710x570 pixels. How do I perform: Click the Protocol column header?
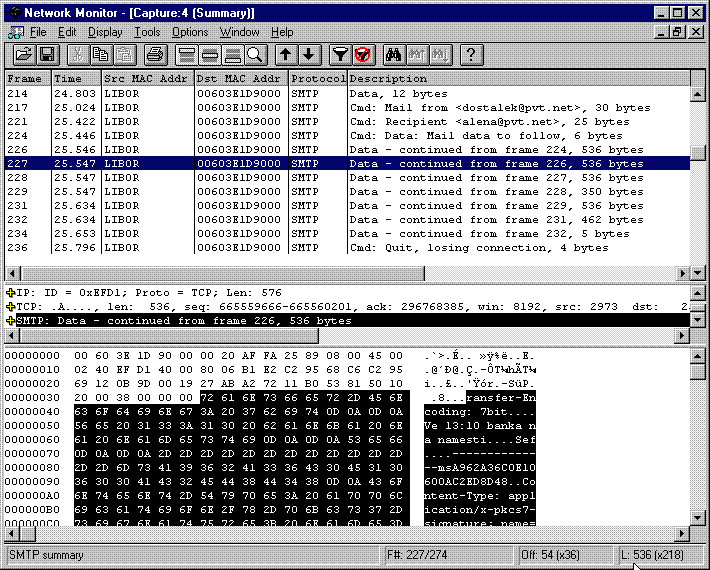pos(318,79)
